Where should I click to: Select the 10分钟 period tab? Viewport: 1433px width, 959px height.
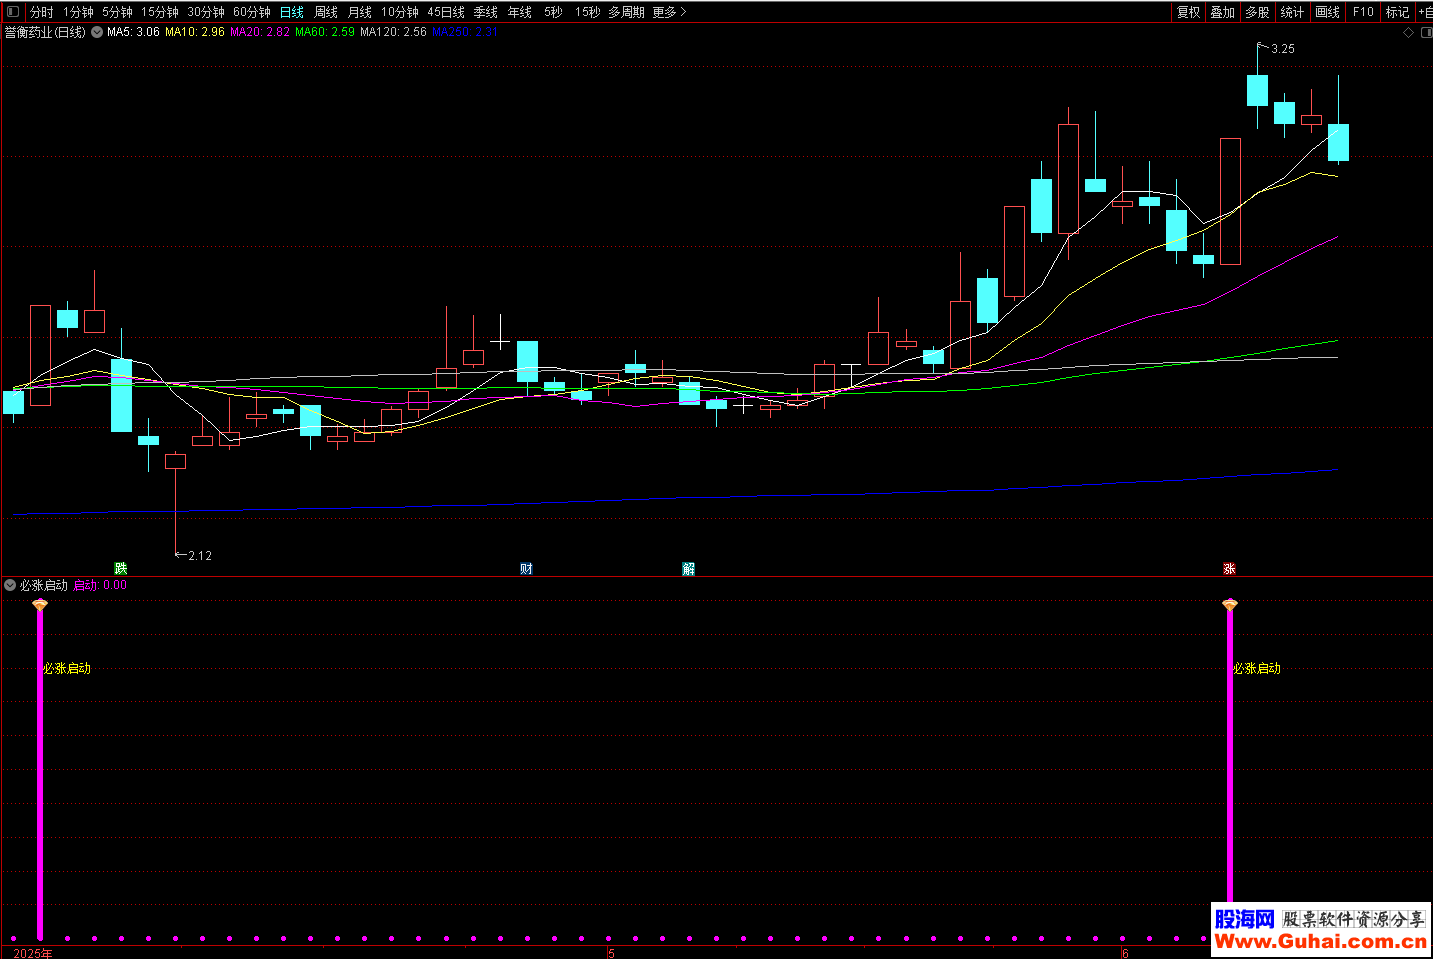400,12
